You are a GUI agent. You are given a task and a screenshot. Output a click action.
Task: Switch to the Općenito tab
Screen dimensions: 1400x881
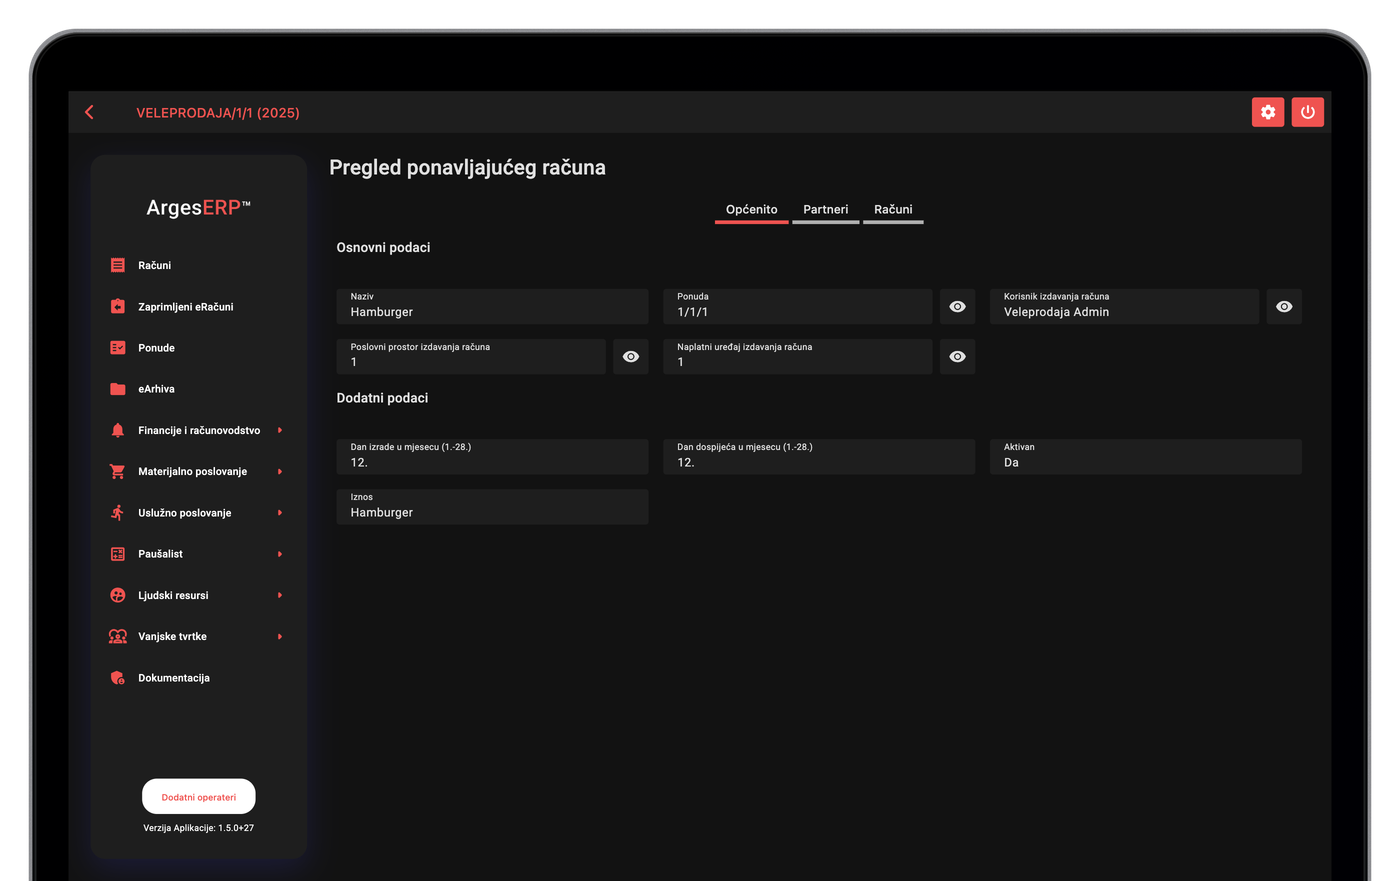point(752,210)
